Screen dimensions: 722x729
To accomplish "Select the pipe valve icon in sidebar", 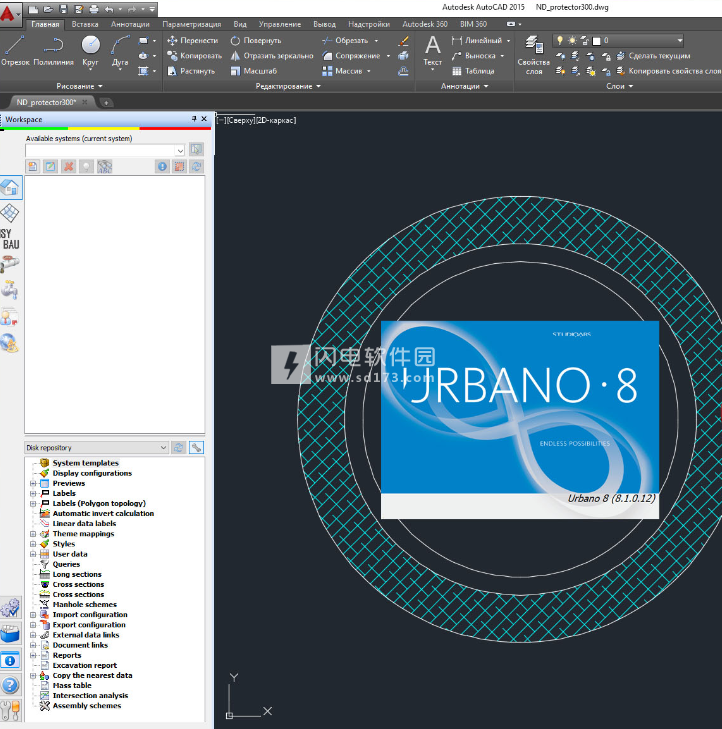I will [x=10, y=265].
